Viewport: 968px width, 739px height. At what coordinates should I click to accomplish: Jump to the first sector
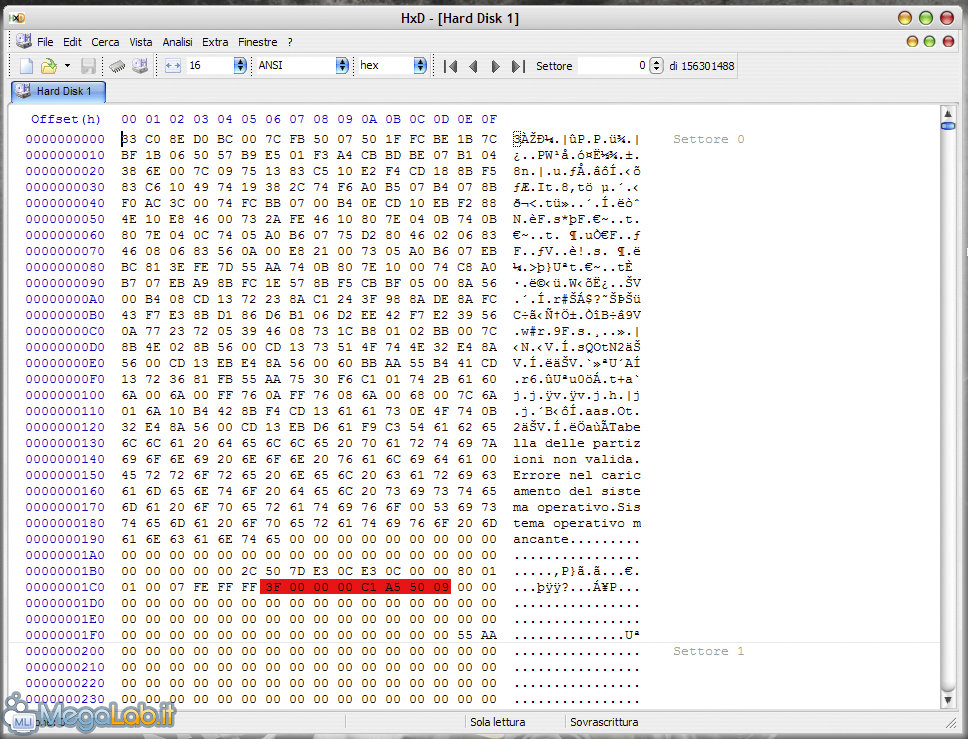[451, 66]
